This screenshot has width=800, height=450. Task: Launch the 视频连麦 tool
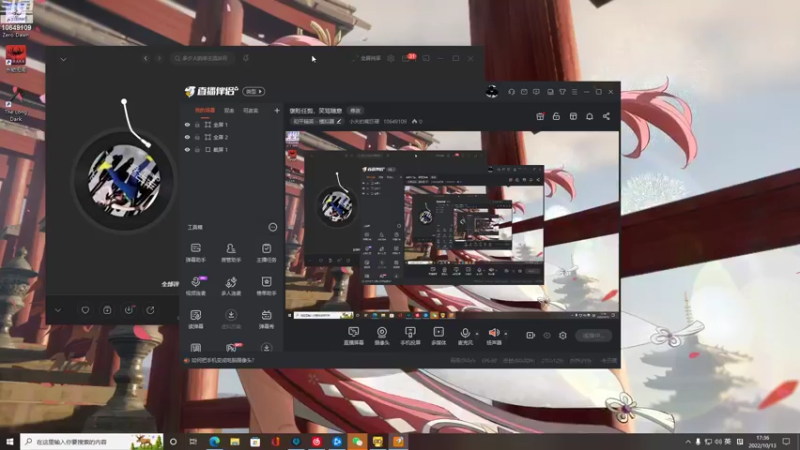[x=196, y=286]
